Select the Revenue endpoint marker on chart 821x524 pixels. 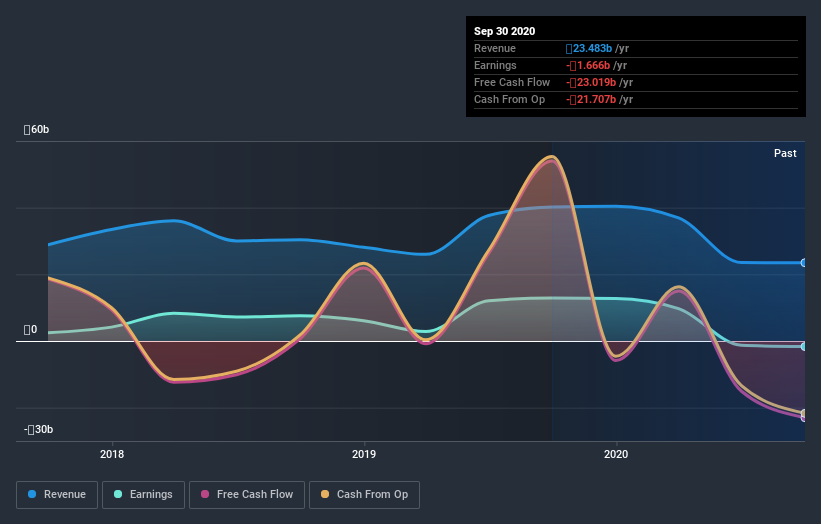(x=803, y=263)
